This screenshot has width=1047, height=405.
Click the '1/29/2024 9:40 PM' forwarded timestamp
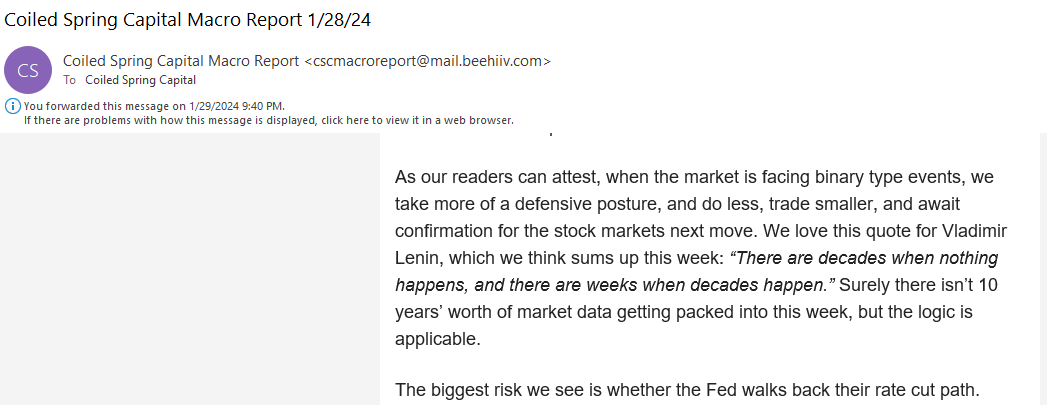click(237, 106)
